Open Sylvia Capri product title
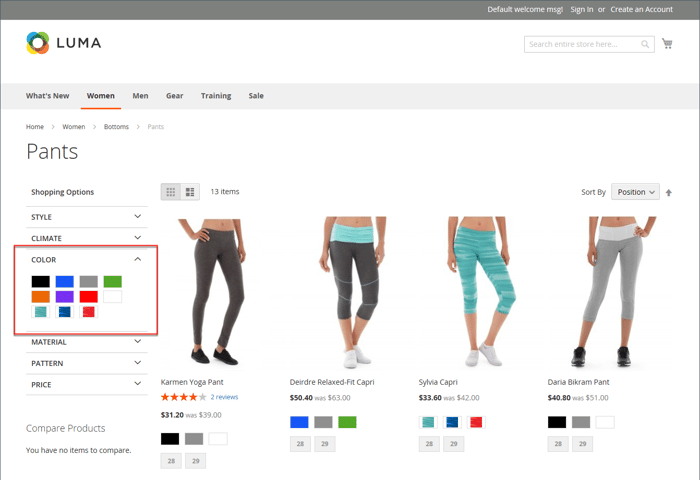 (x=438, y=382)
